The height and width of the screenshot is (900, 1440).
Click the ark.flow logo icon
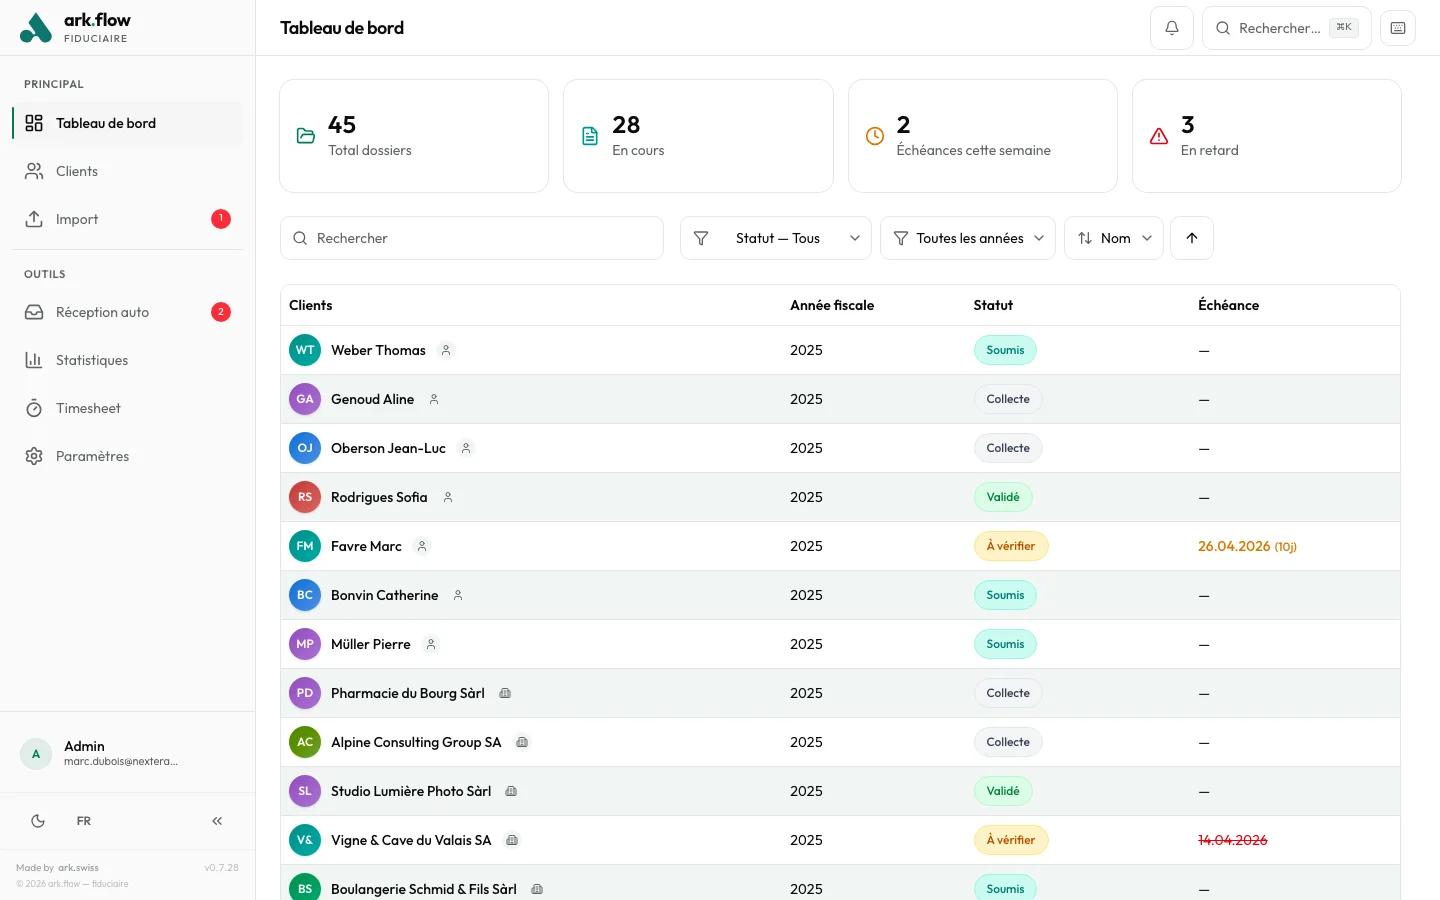36,28
